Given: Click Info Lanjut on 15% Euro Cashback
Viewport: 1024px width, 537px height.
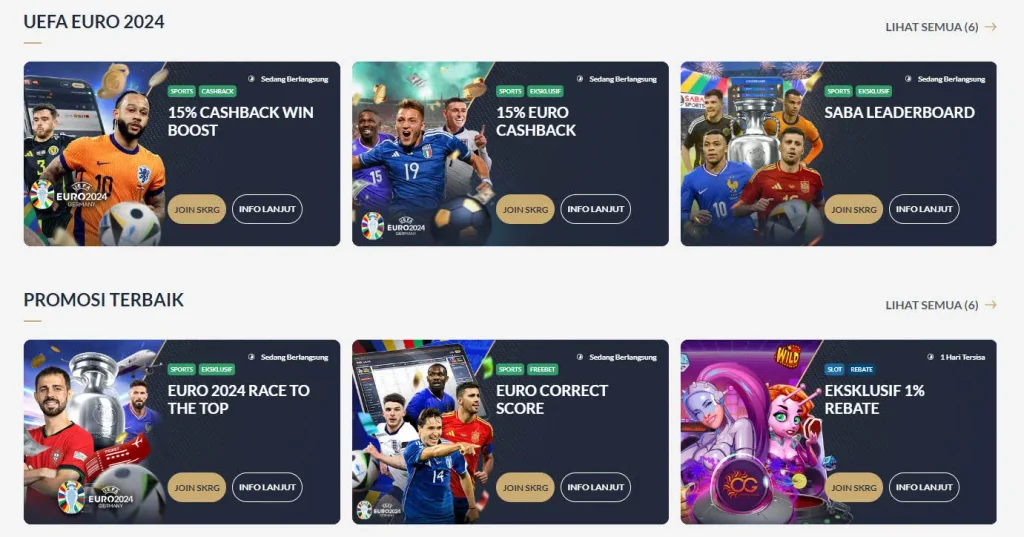Looking at the screenshot, I should pos(596,209).
